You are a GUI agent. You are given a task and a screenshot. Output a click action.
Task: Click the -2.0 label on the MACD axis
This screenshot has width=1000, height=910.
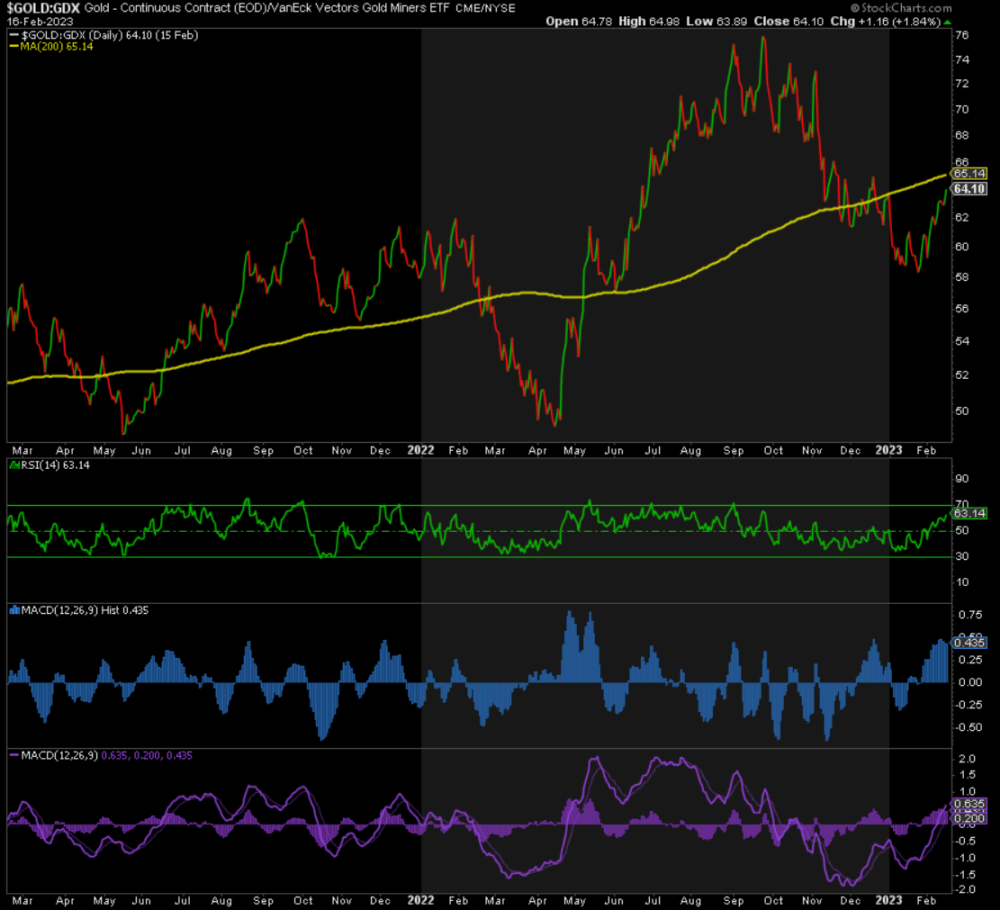pyautogui.click(x=965, y=890)
